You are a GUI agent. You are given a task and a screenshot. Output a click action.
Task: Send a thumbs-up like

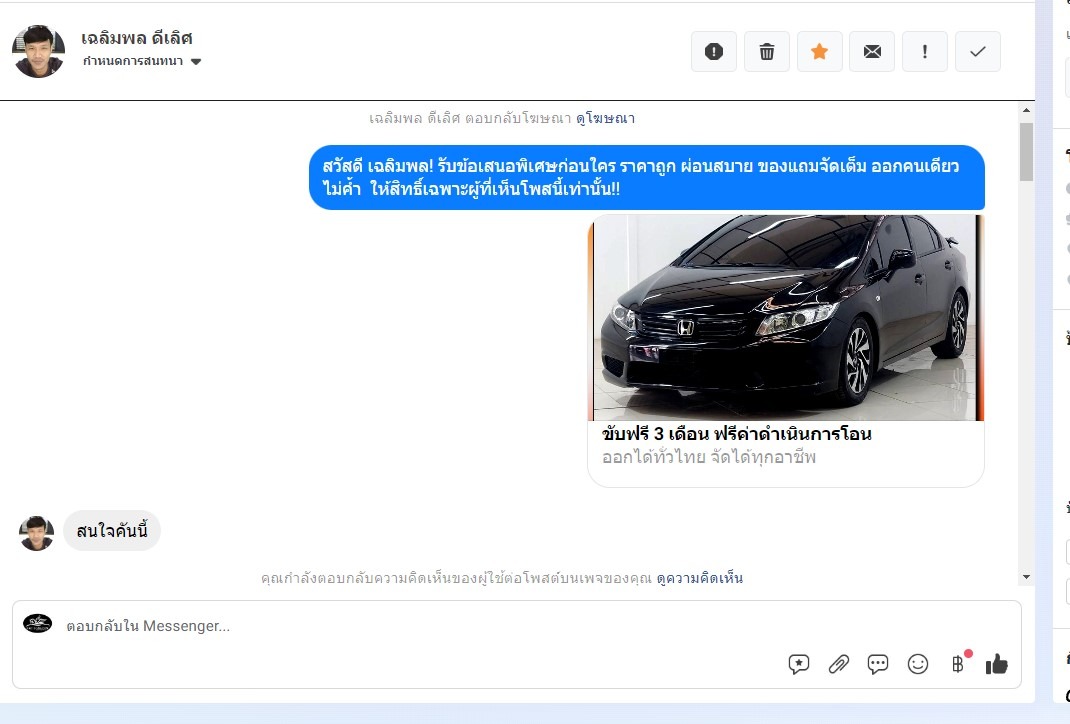pyautogui.click(x=997, y=664)
